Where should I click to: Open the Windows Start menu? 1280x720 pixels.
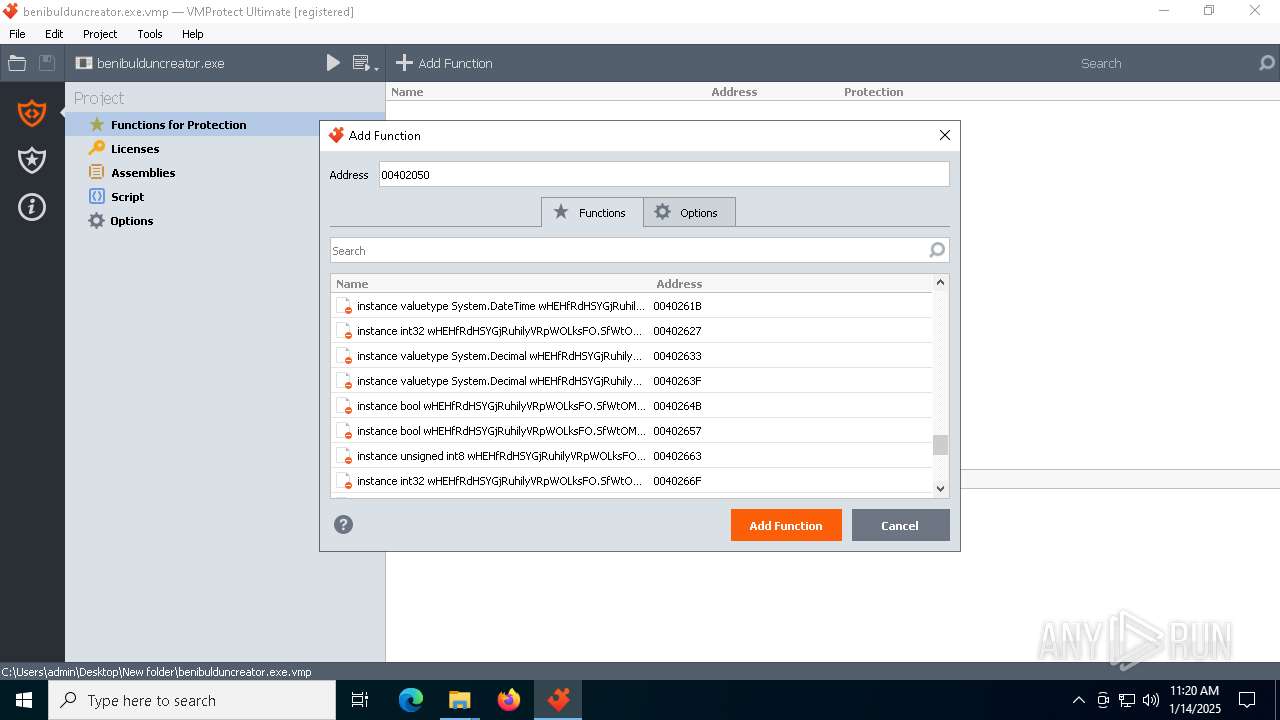click(24, 700)
